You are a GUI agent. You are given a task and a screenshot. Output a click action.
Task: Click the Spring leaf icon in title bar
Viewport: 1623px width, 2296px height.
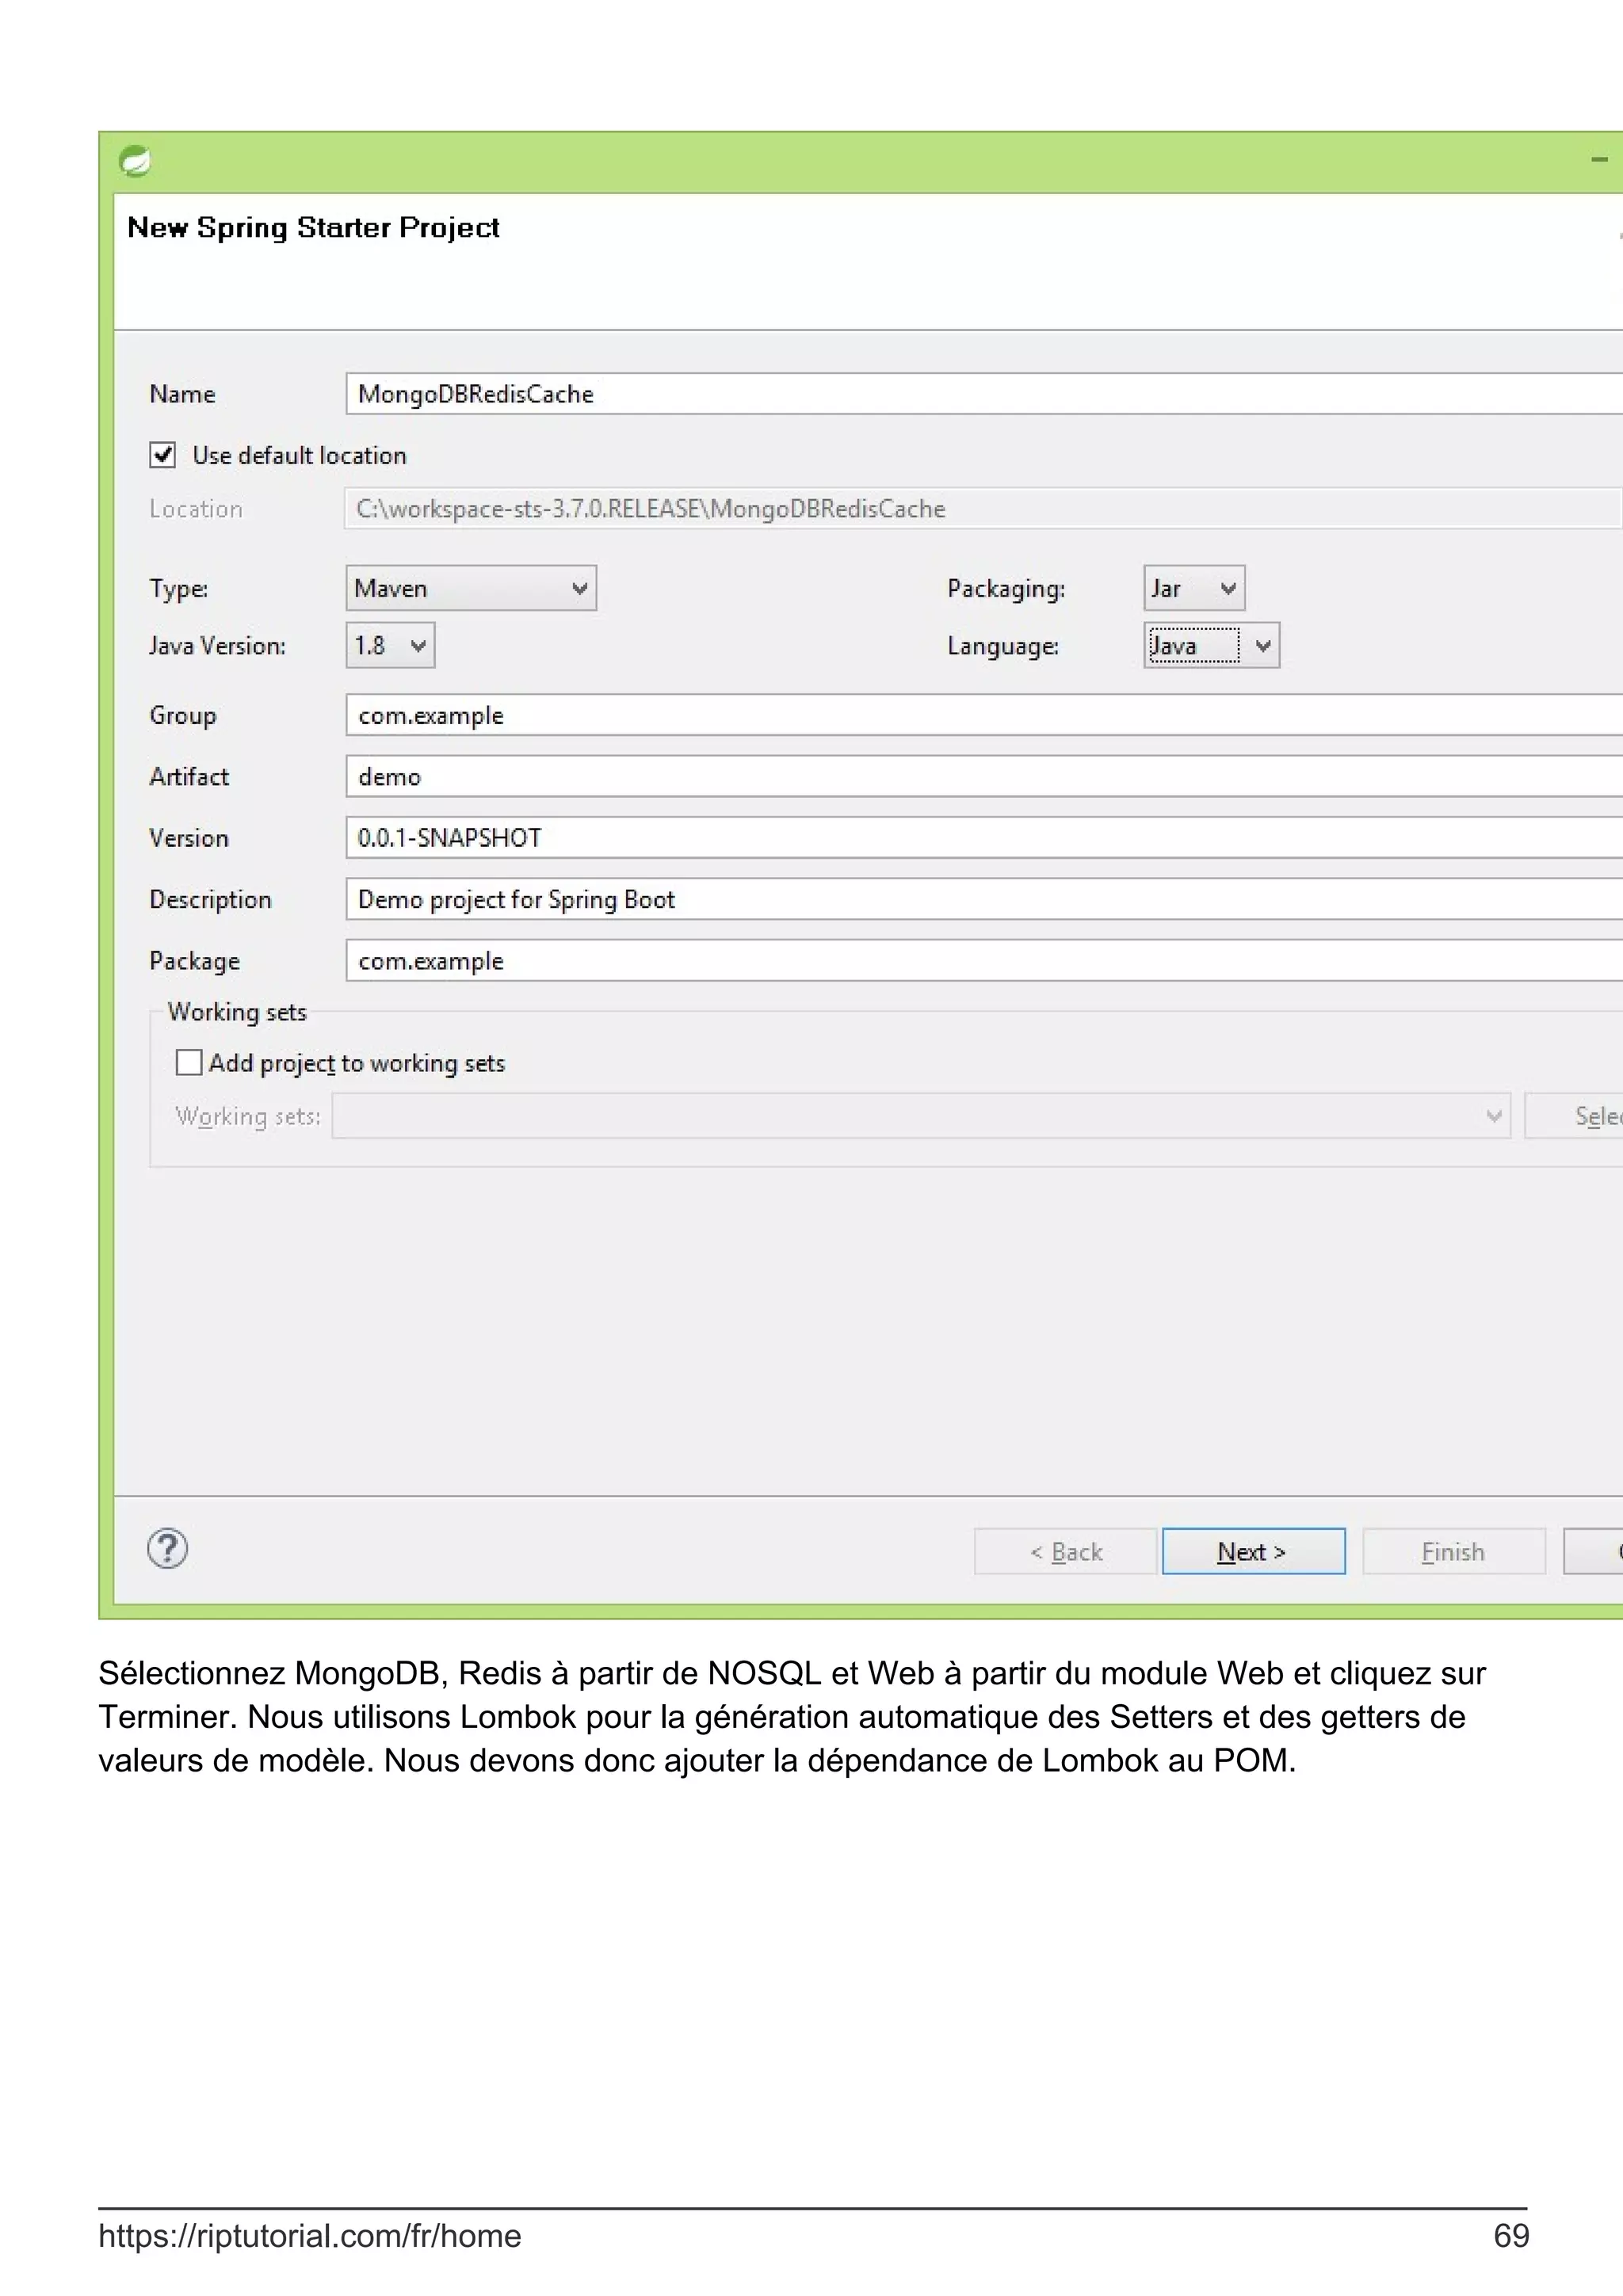(x=135, y=161)
